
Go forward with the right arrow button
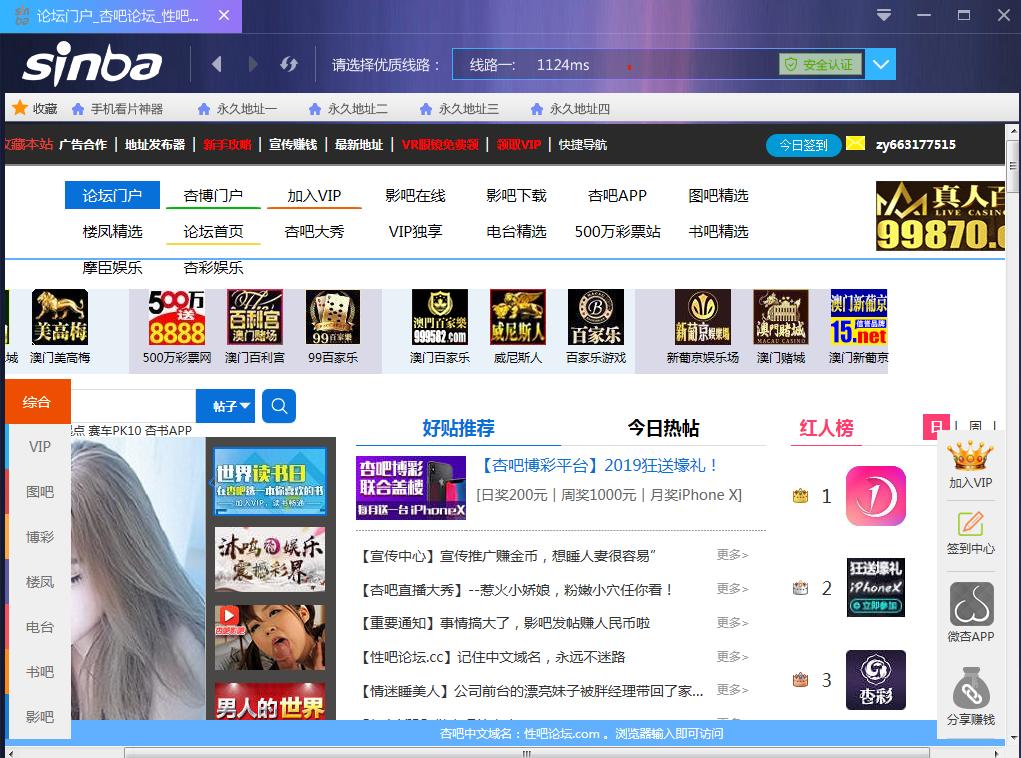tap(253, 64)
